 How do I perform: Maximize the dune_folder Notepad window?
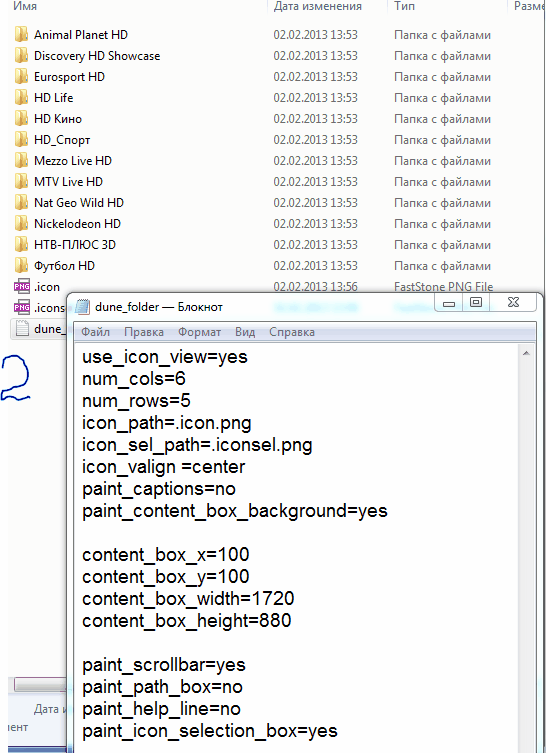pyautogui.click(x=475, y=303)
